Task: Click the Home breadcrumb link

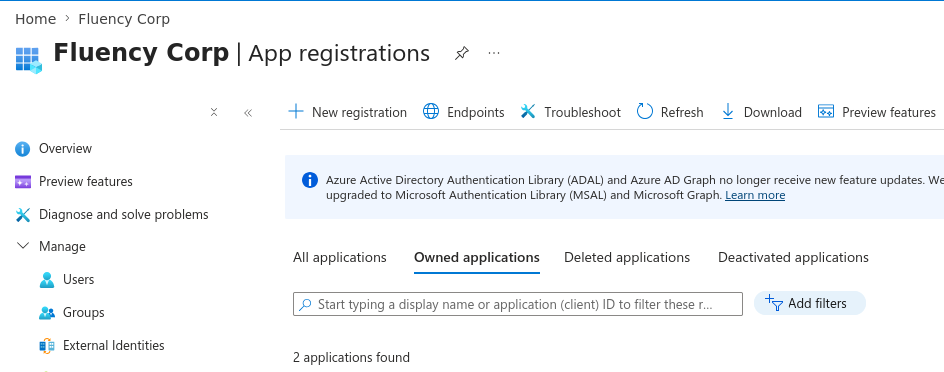Action: (35, 19)
